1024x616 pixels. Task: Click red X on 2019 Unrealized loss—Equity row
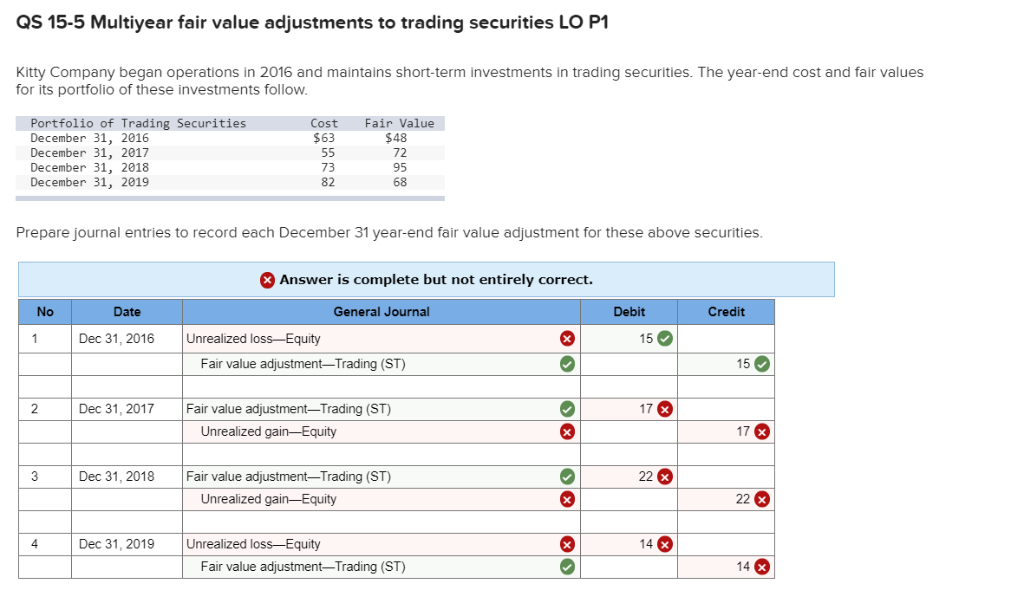coord(568,544)
